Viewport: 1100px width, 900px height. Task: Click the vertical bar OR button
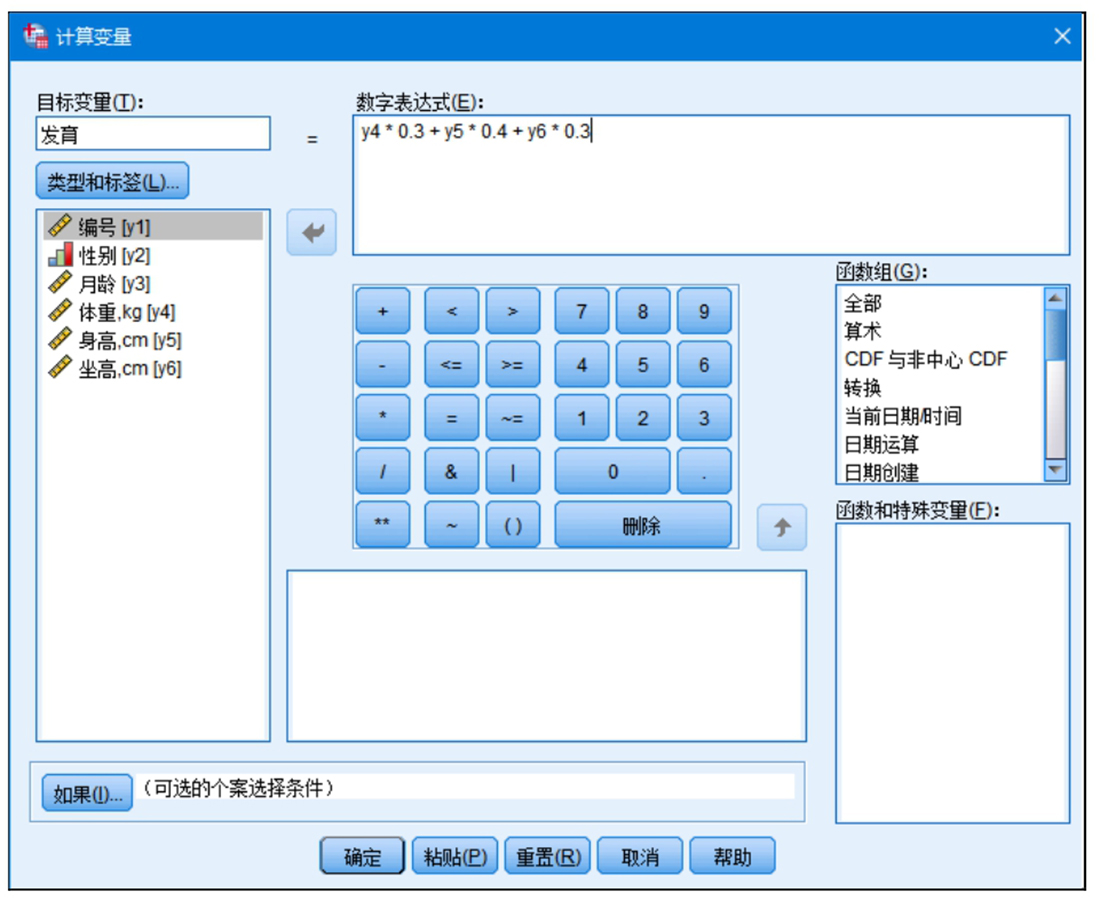[x=513, y=471]
